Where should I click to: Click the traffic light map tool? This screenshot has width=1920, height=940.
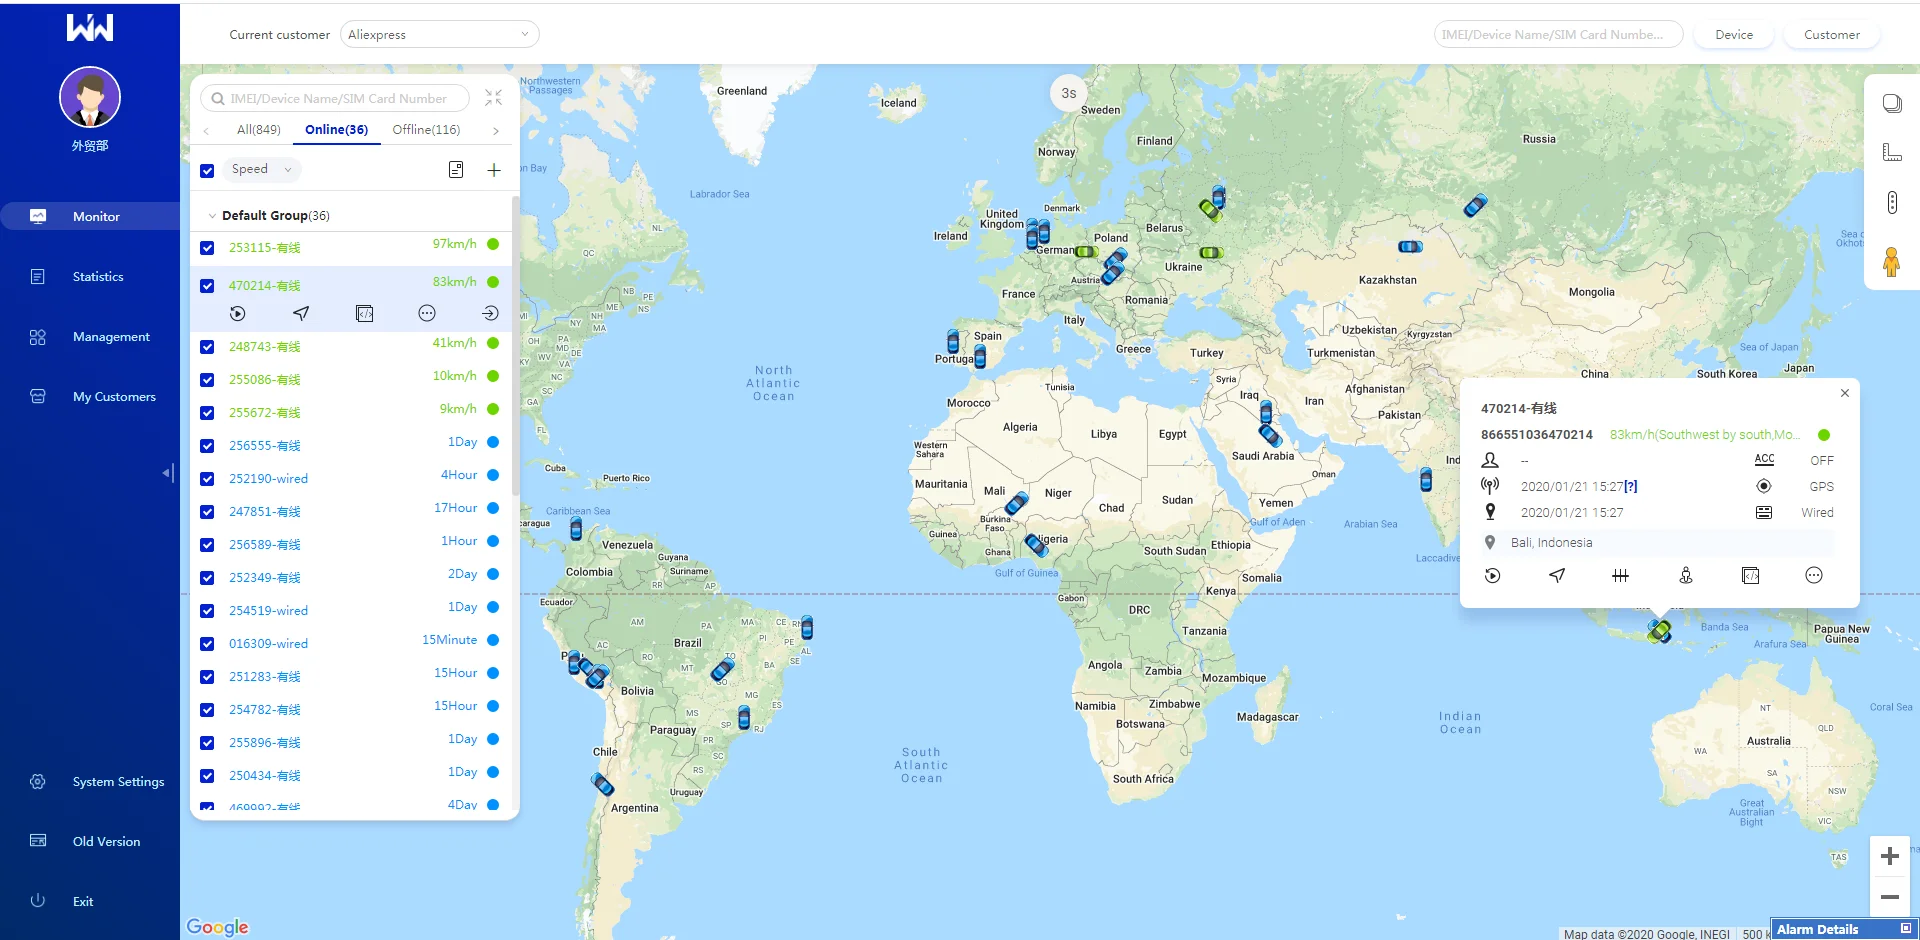pyautogui.click(x=1892, y=203)
